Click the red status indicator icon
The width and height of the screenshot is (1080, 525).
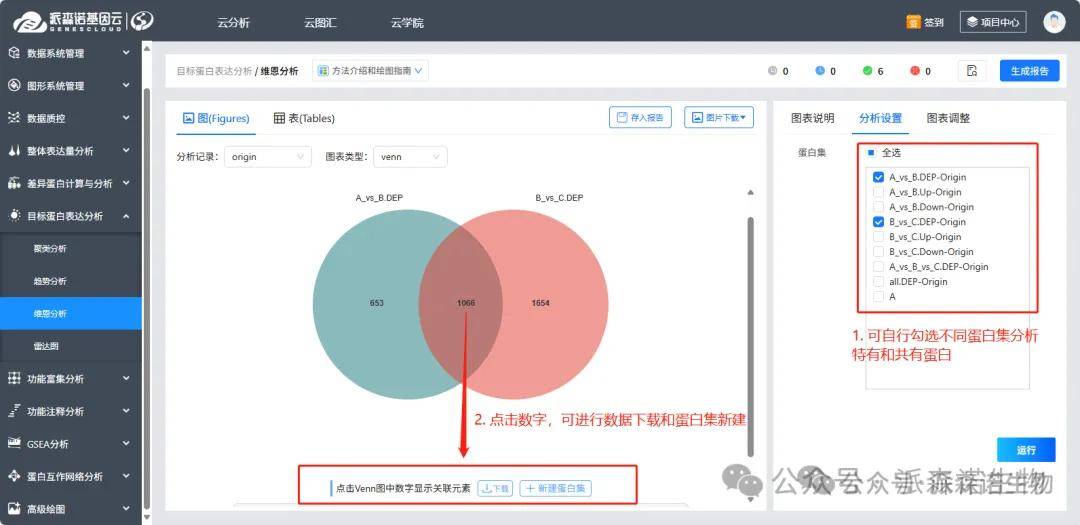point(914,71)
